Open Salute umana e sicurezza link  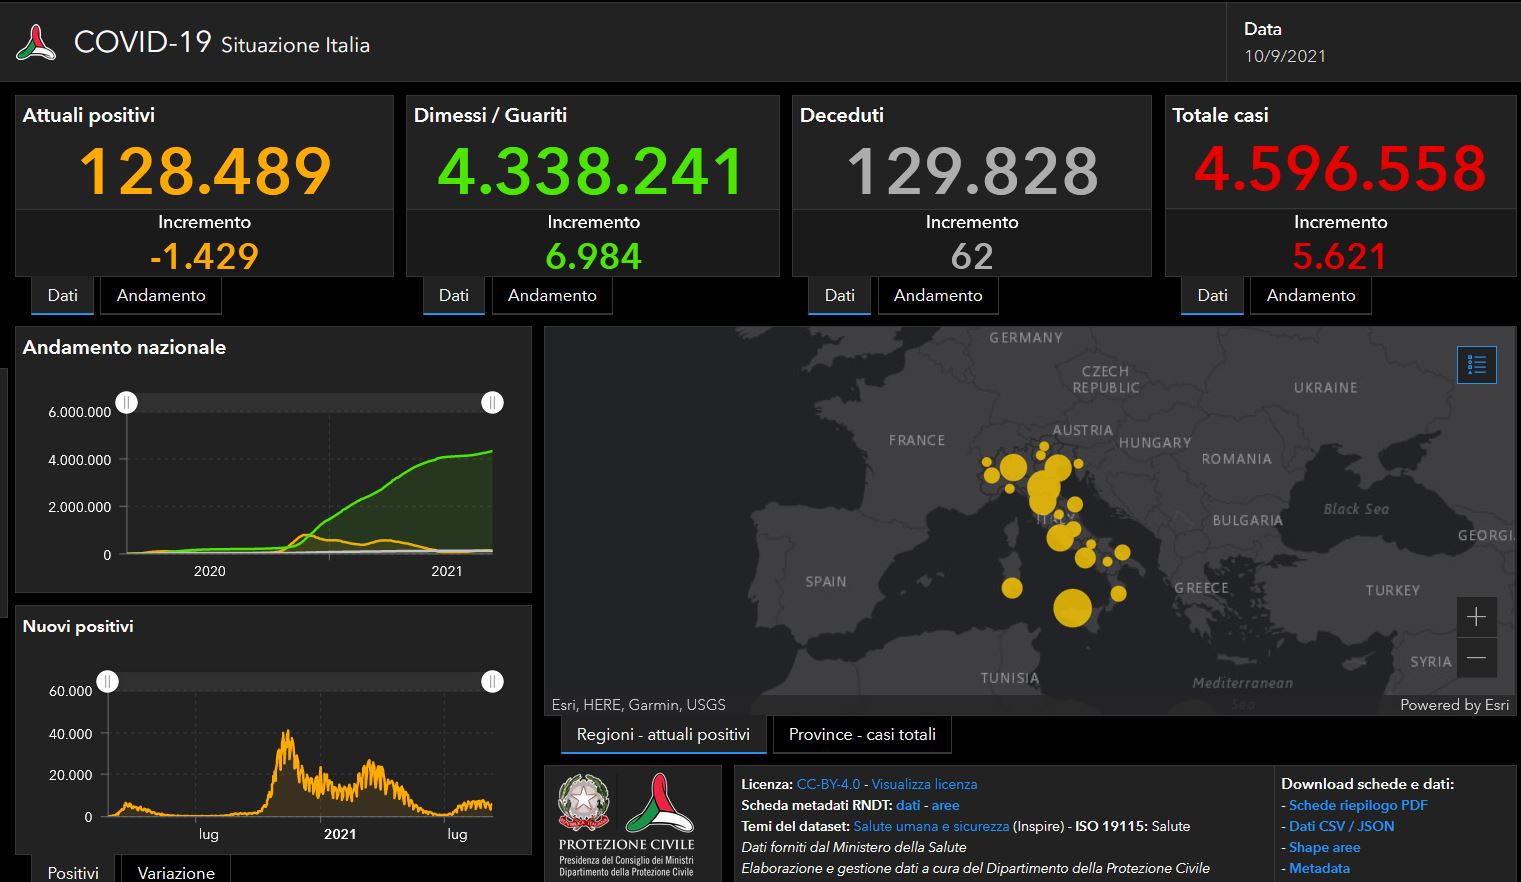[x=931, y=827]
